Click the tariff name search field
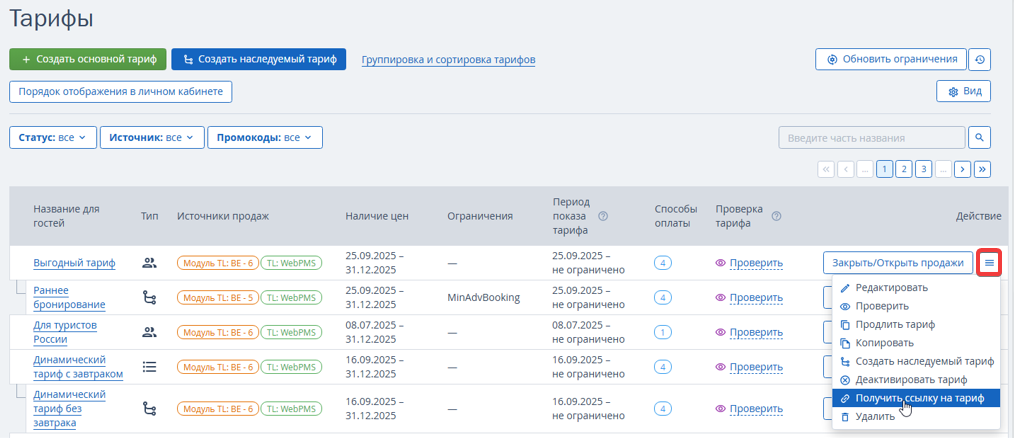 tap(871, 137)
